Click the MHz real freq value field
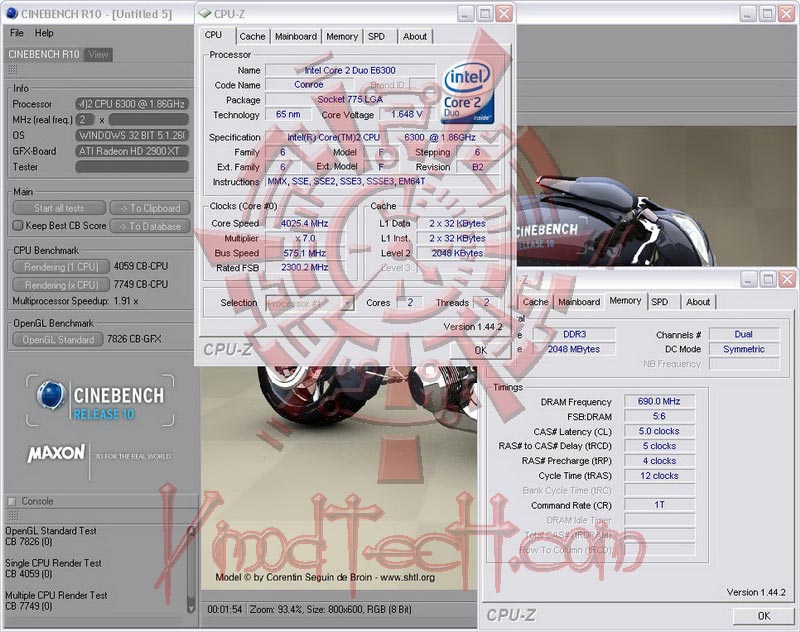Screen dimensions: 800x632 (84, 120)
